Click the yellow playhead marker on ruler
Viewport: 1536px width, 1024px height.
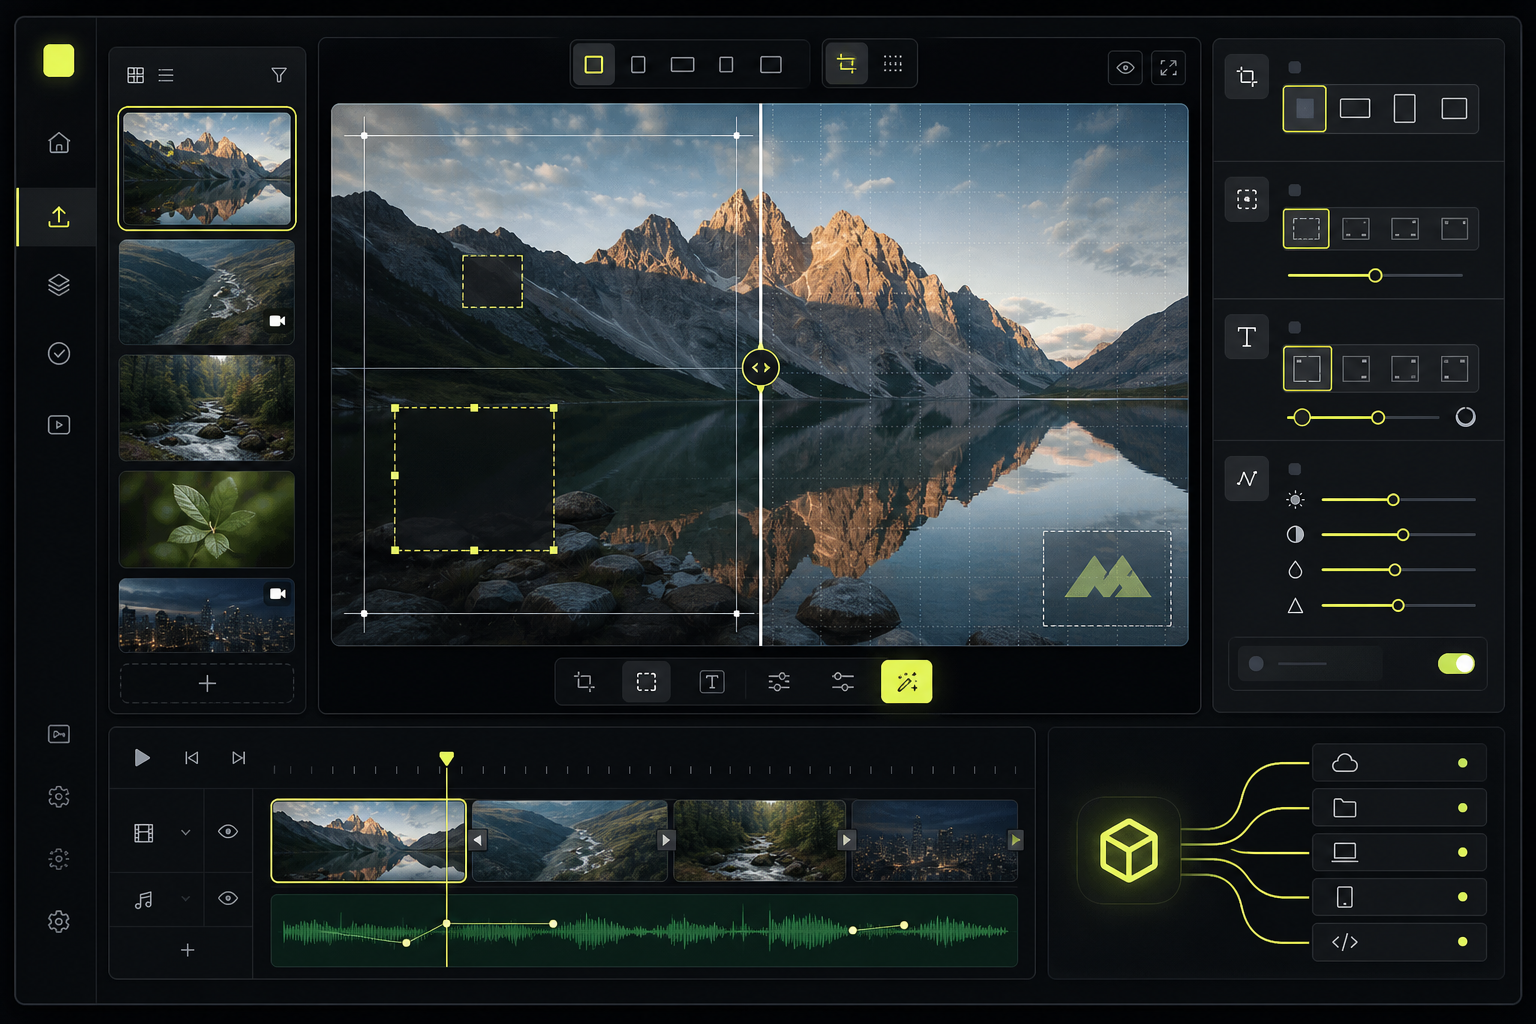(x=447, y=759)
